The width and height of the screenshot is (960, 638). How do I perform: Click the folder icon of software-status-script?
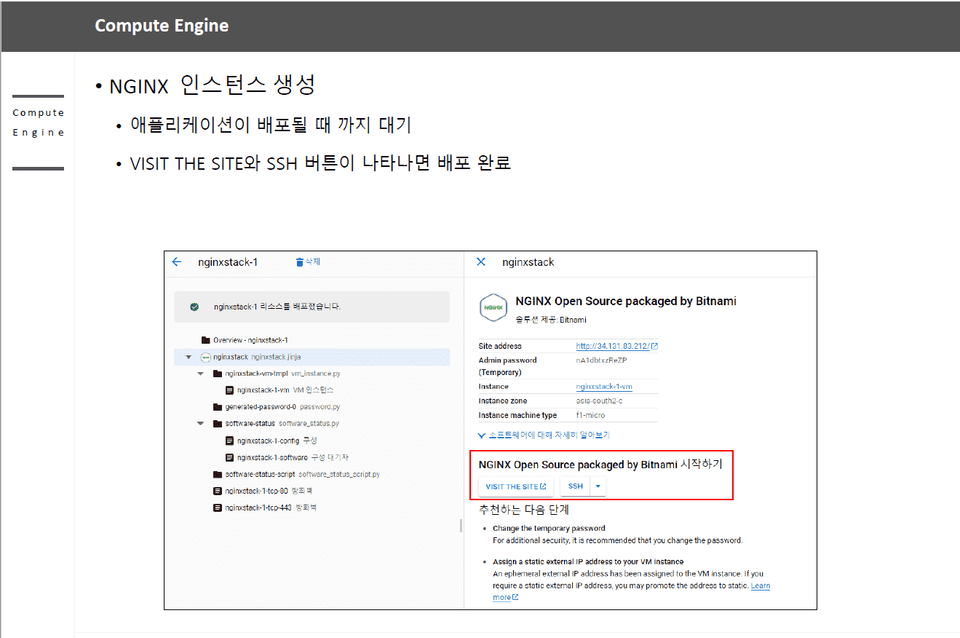pyautogui.click(x=217, y=475)
